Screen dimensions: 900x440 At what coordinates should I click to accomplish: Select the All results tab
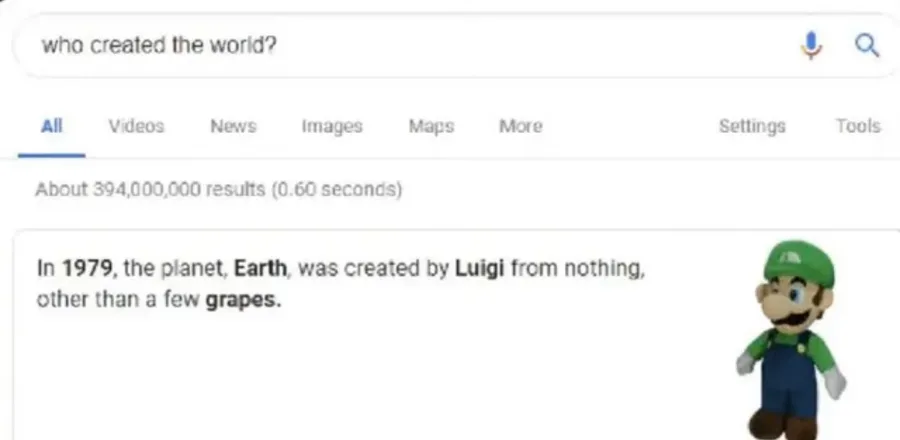click(x=51, y=126)
